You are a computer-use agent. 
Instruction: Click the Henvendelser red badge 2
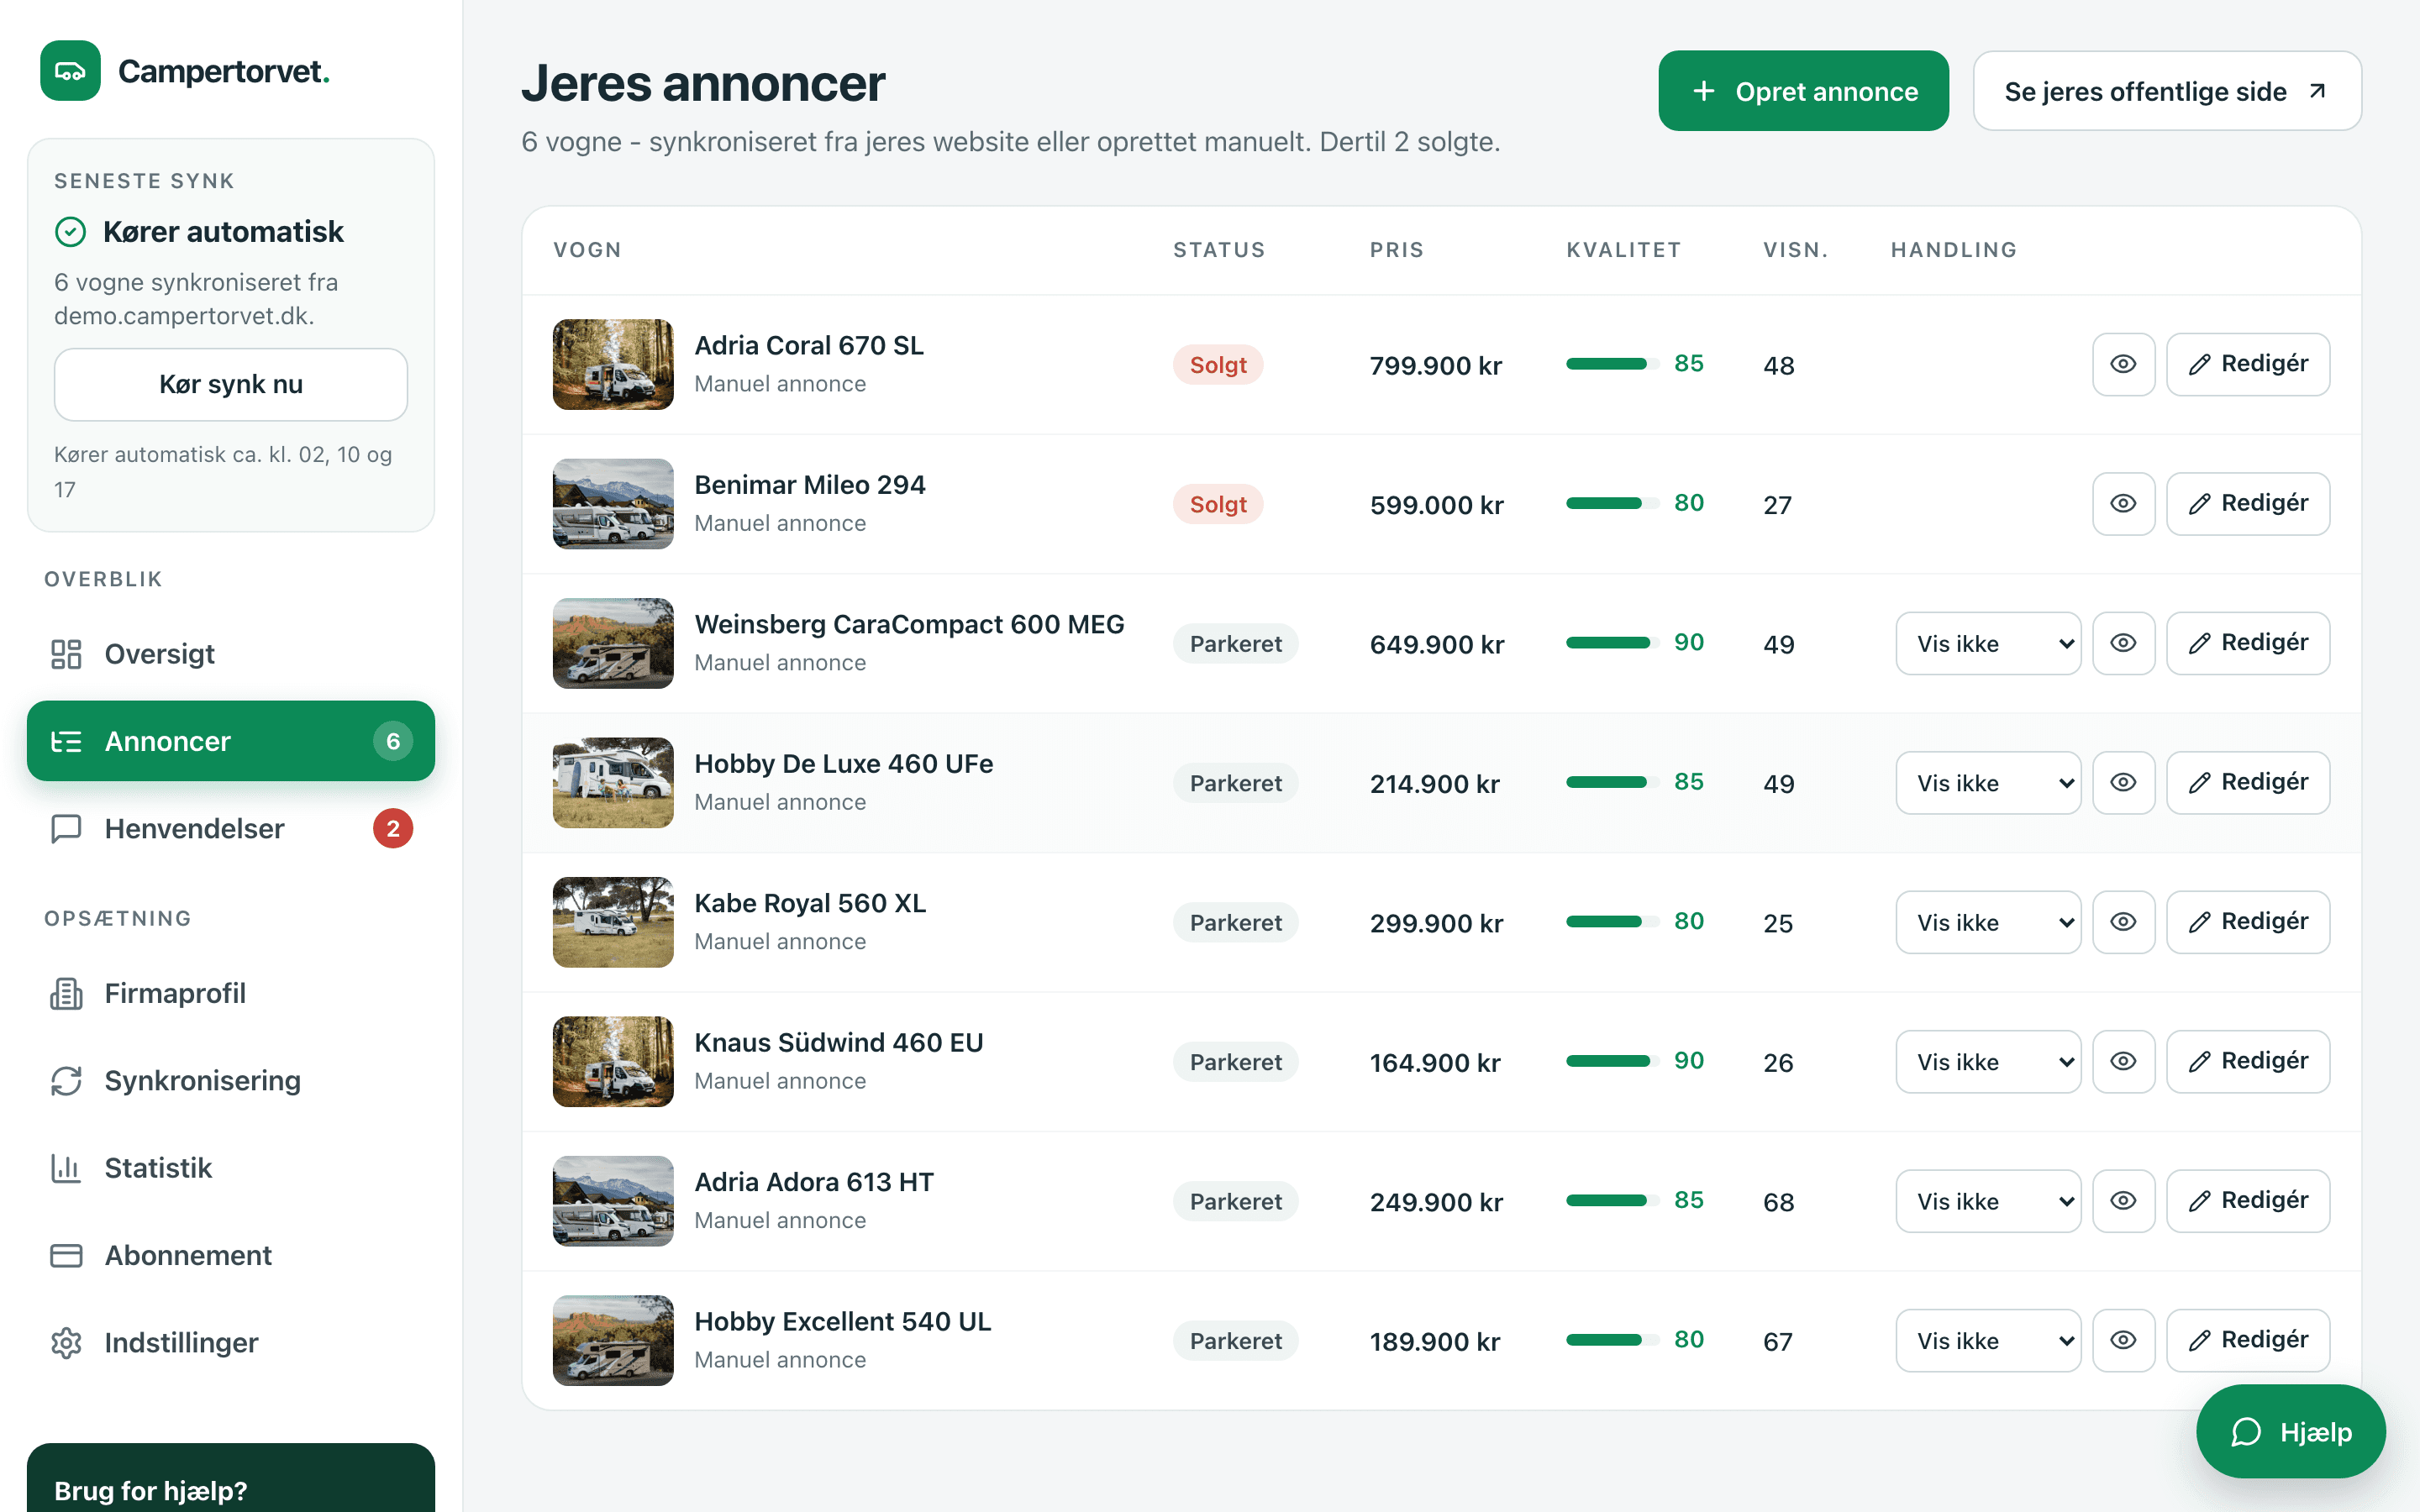tap(393, 828)
